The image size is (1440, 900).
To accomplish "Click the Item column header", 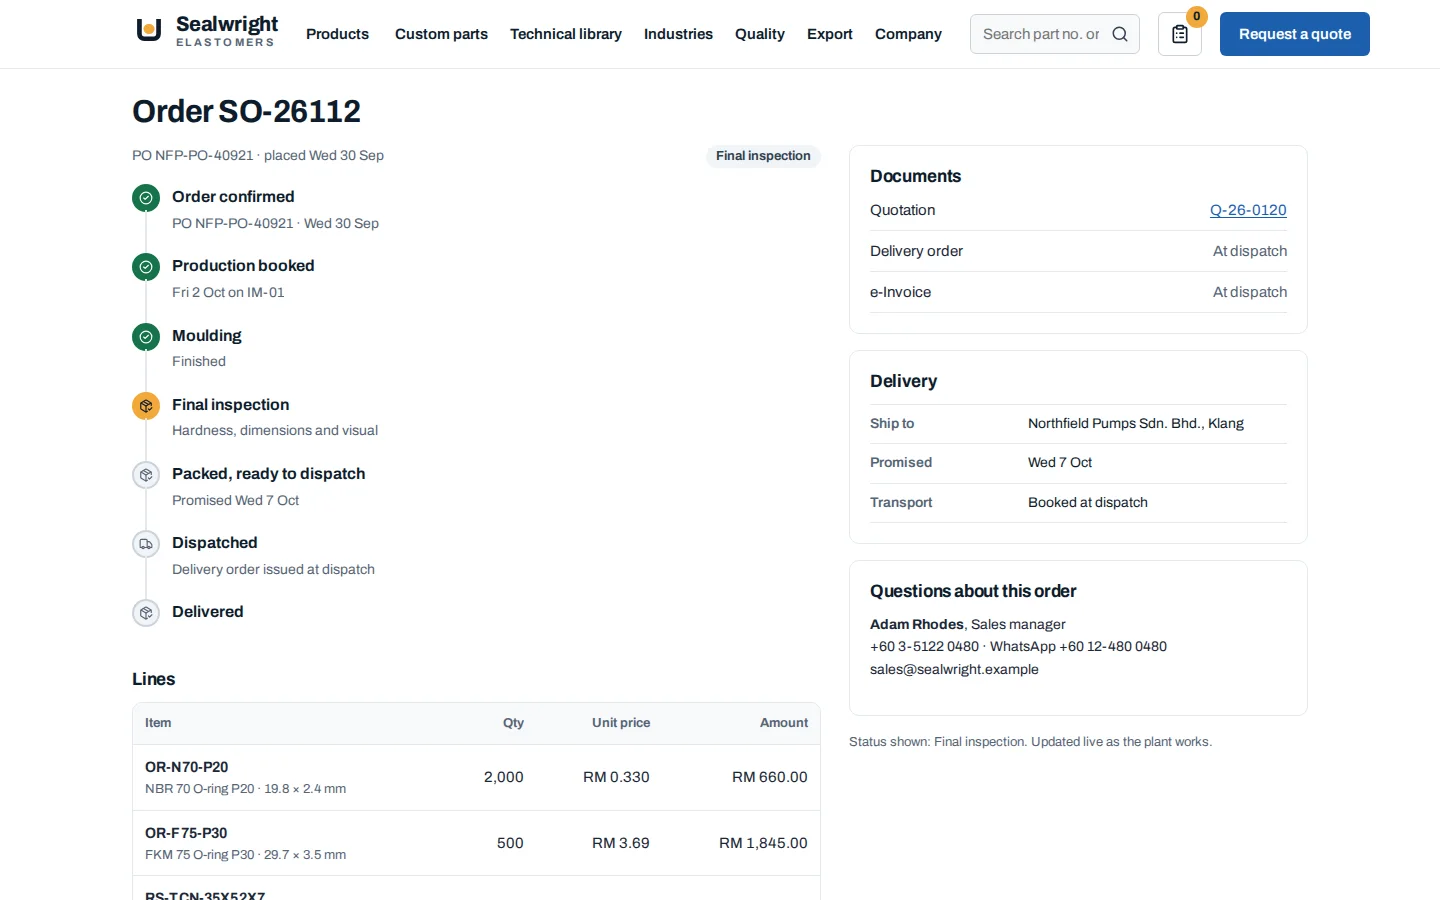I will click(x=158, y=723).
